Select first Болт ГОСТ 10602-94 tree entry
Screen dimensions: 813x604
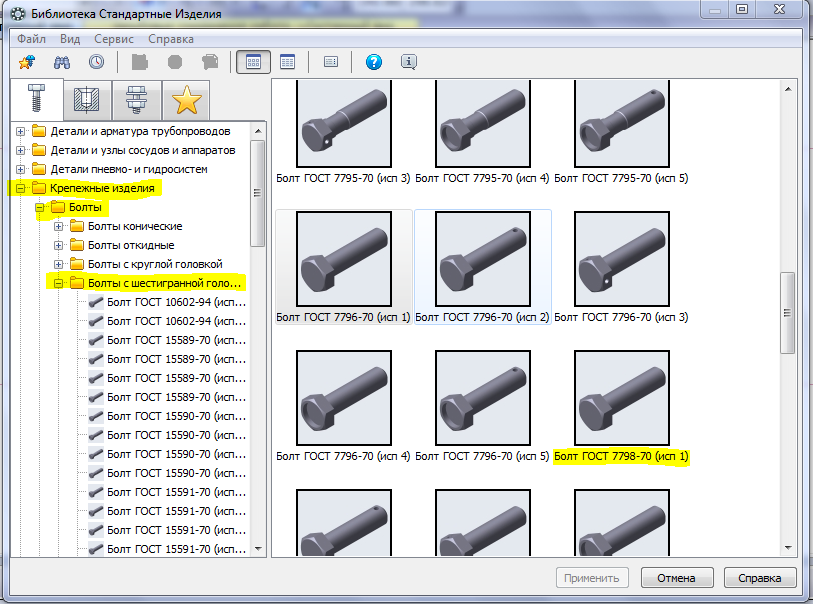tap(167, 302)
